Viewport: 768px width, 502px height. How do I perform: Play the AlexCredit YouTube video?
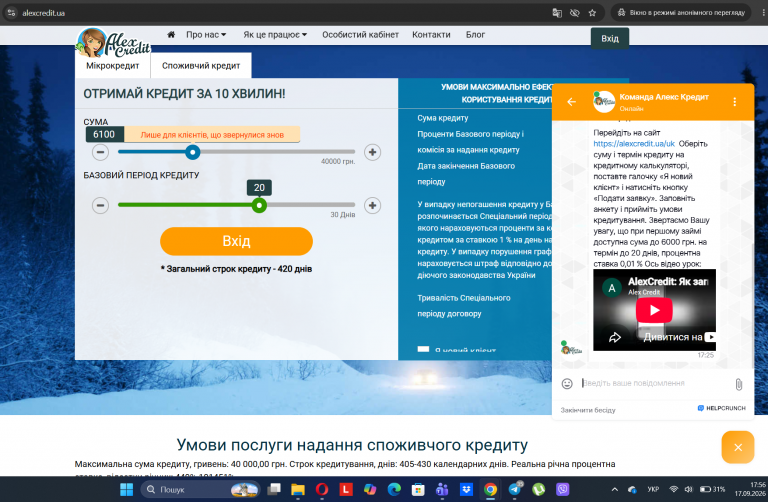click(x=654, y=310)
